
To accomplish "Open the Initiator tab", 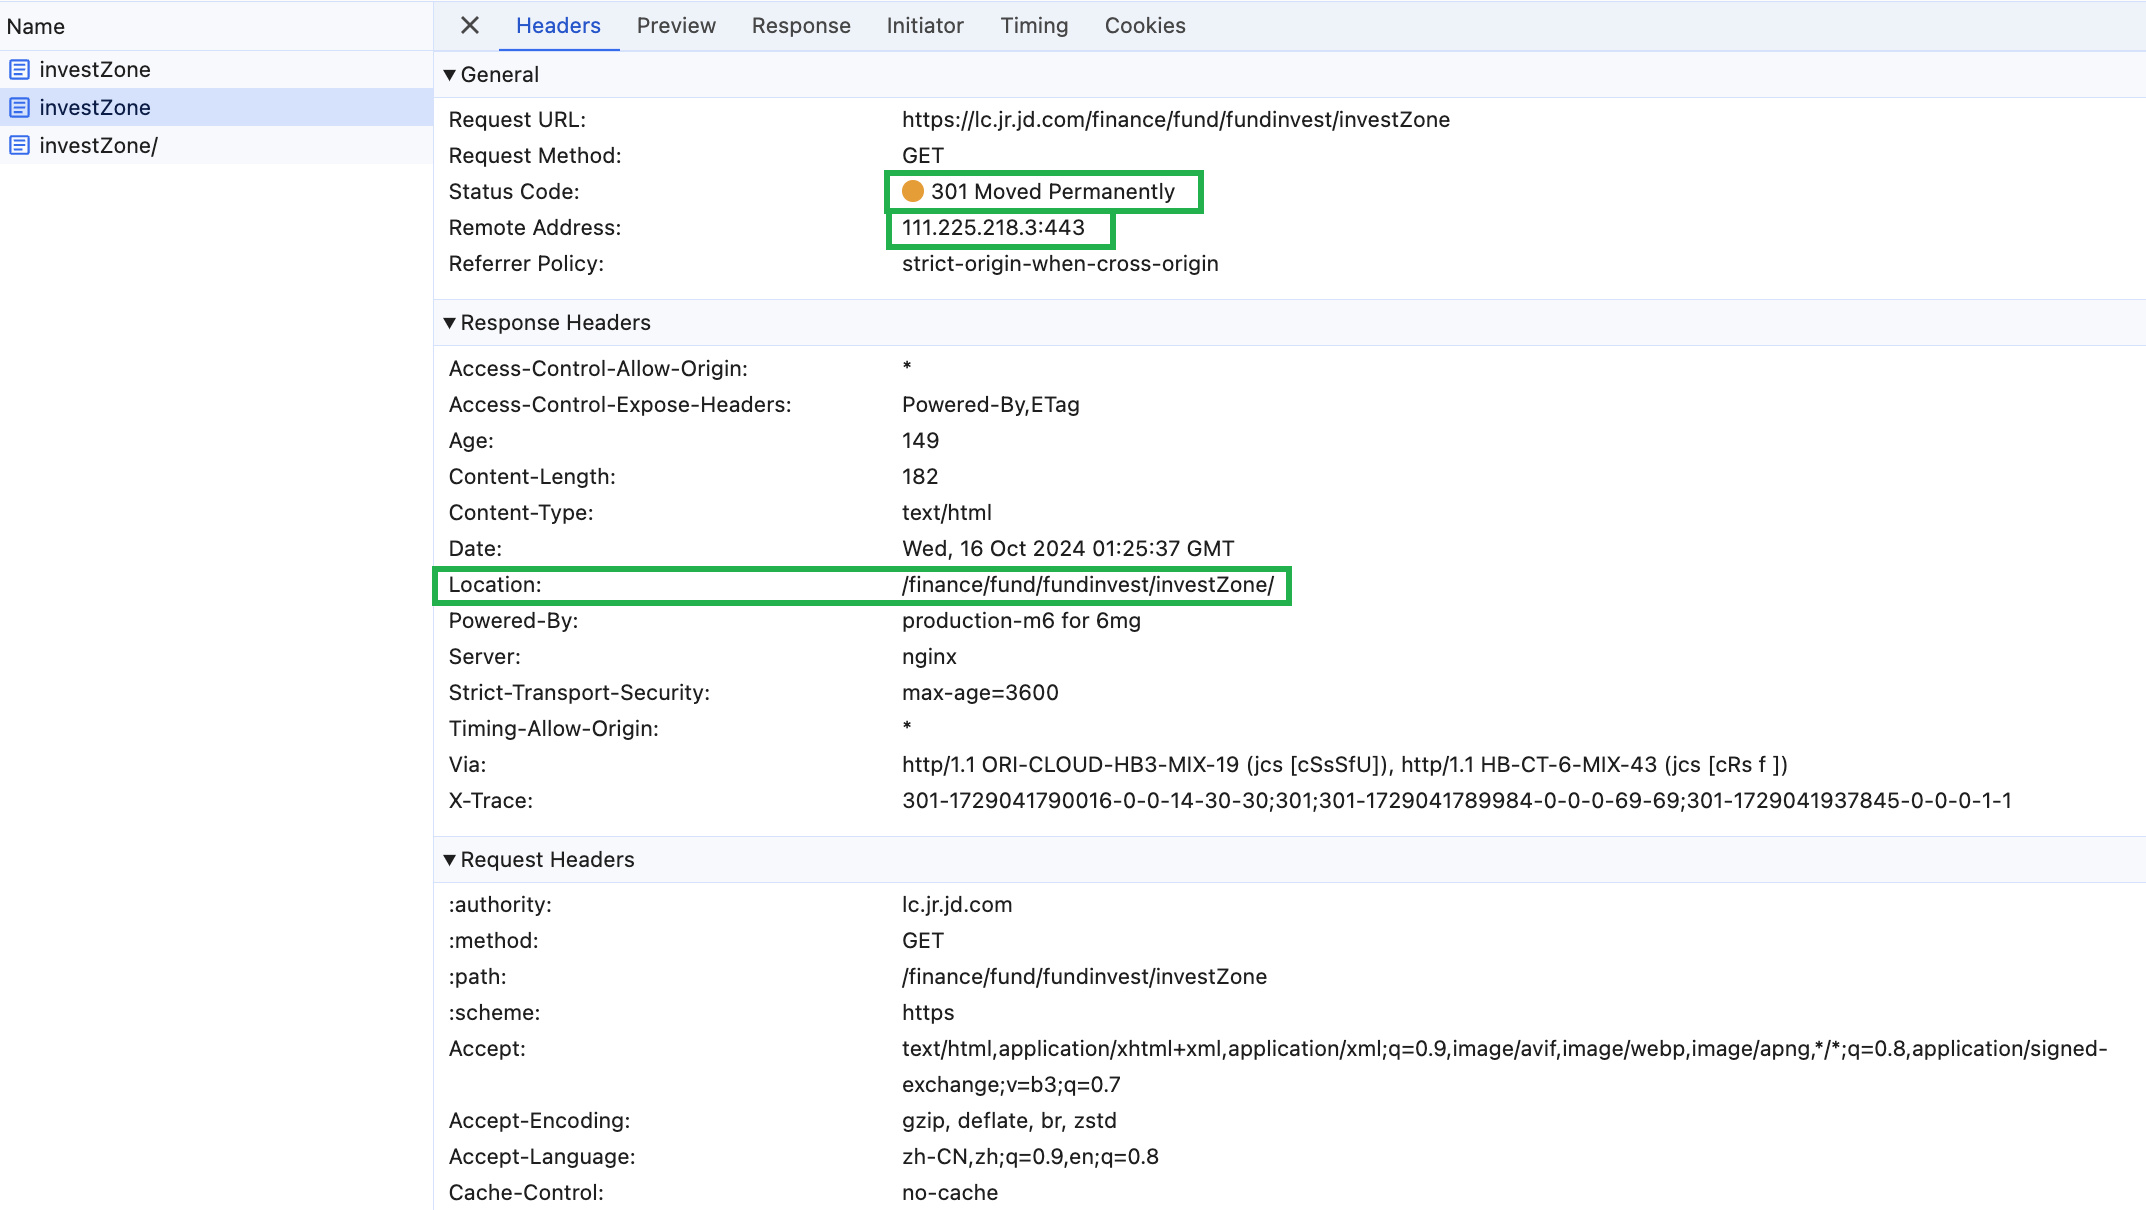I will [924, 26].
